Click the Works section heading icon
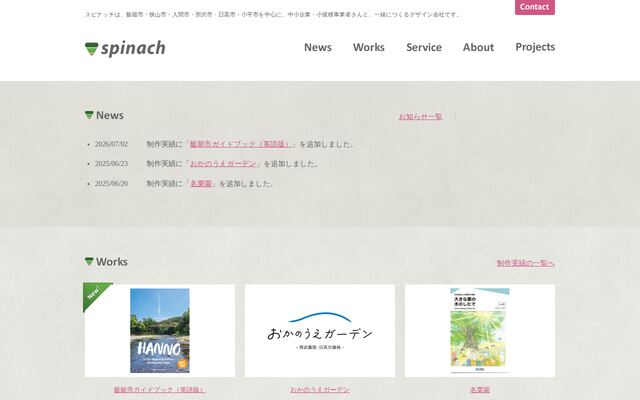 [89, 261]
